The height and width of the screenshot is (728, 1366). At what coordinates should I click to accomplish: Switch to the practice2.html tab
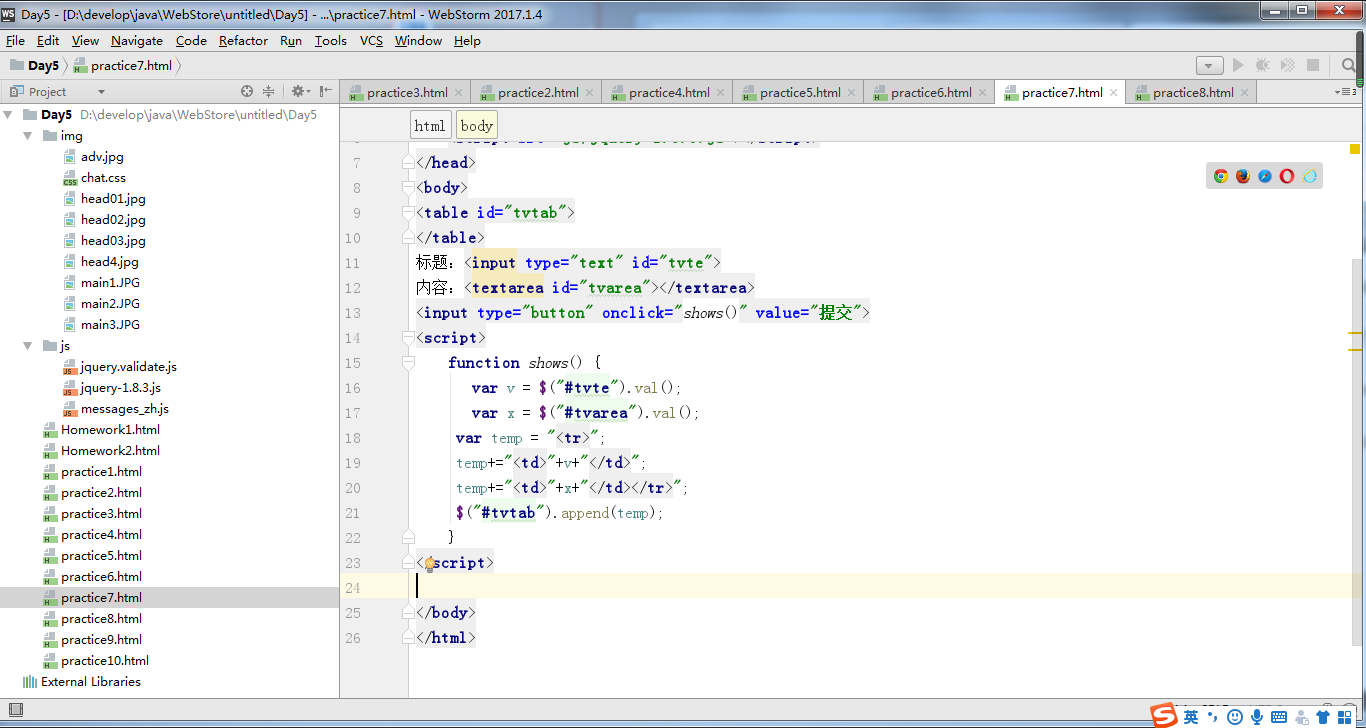[x=538, y=93]
